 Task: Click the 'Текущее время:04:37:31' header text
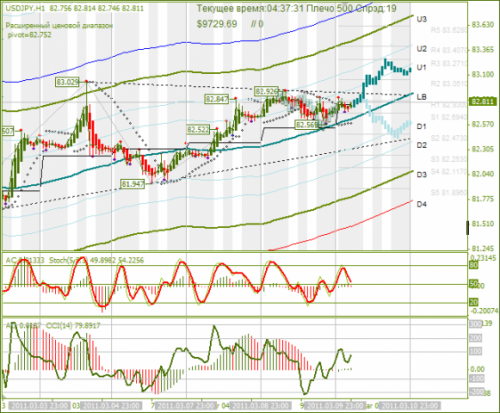[250, 8]
